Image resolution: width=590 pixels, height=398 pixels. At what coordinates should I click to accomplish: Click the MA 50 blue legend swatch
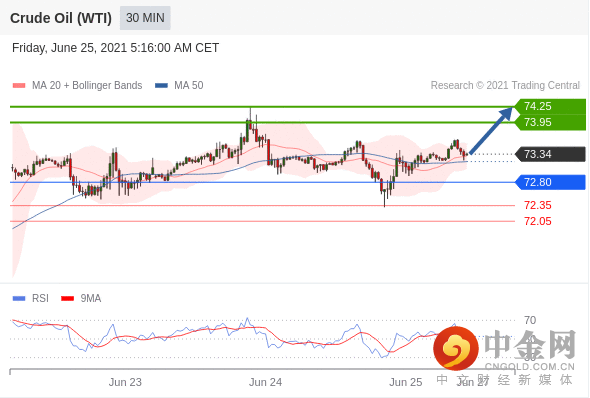(x=161, y=85)
